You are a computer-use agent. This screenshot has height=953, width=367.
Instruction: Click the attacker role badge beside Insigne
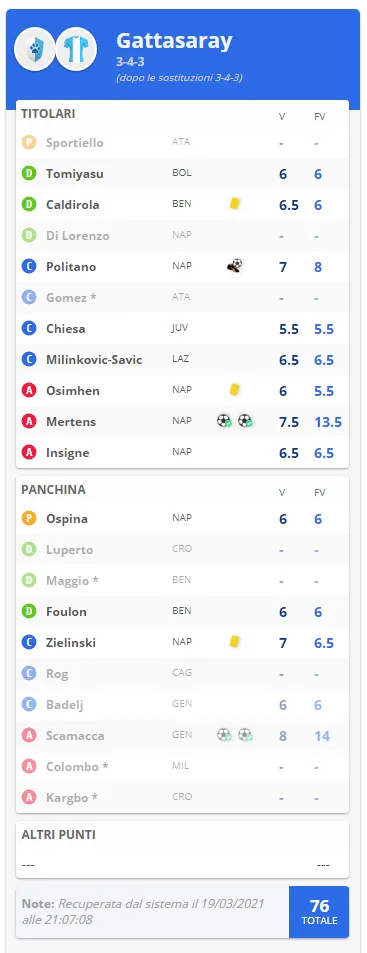[x=29, y=453]
